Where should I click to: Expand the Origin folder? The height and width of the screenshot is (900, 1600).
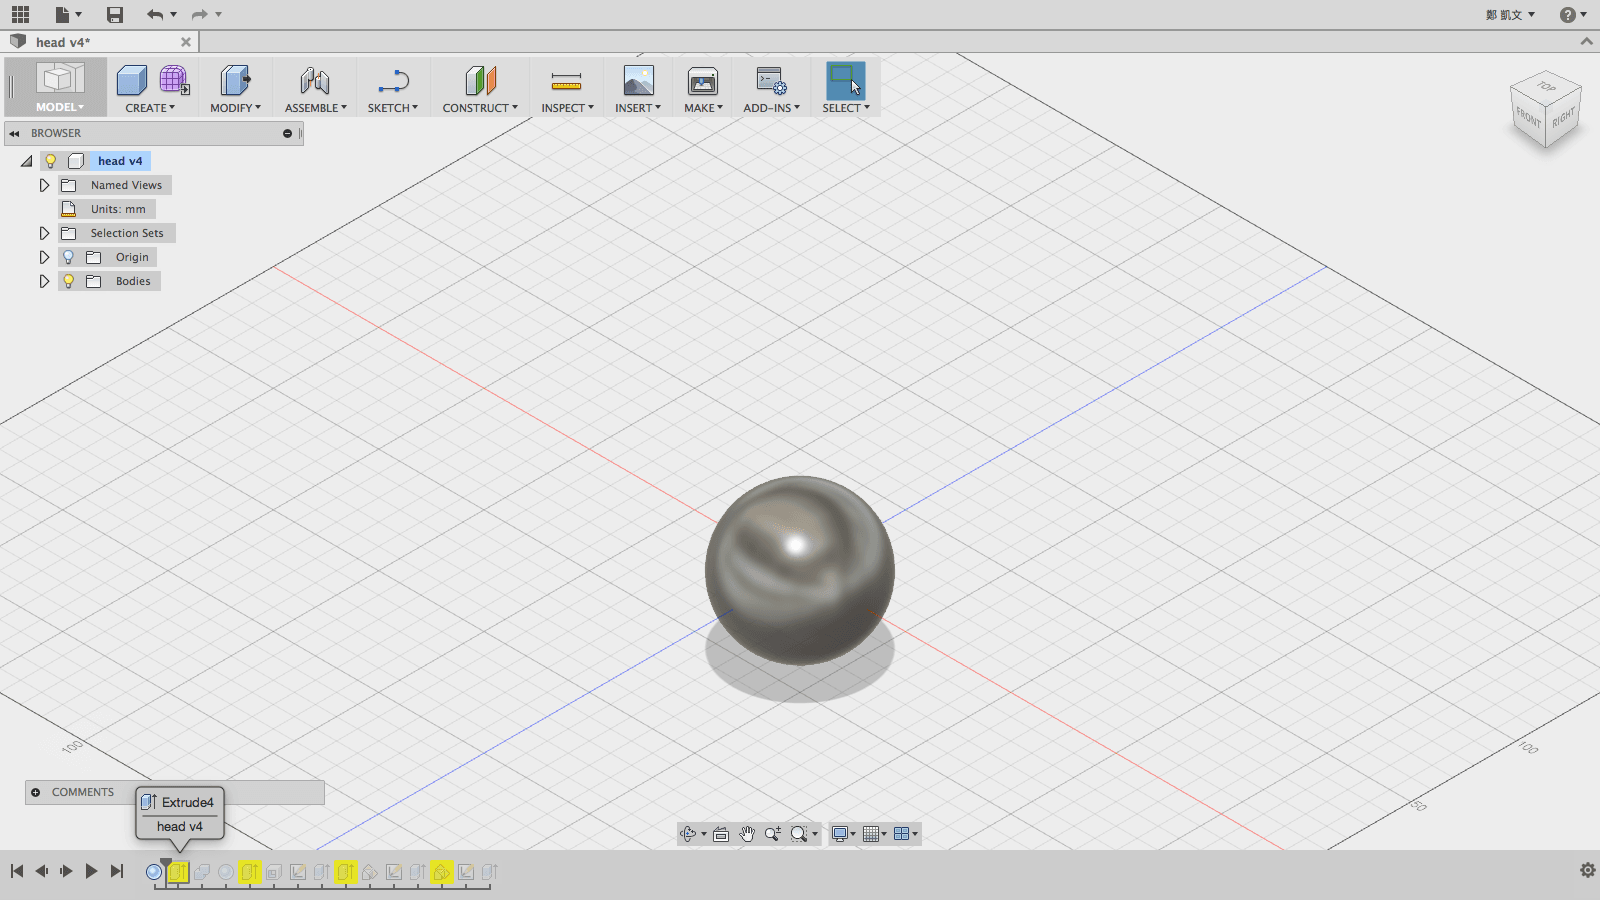[44, 257]
